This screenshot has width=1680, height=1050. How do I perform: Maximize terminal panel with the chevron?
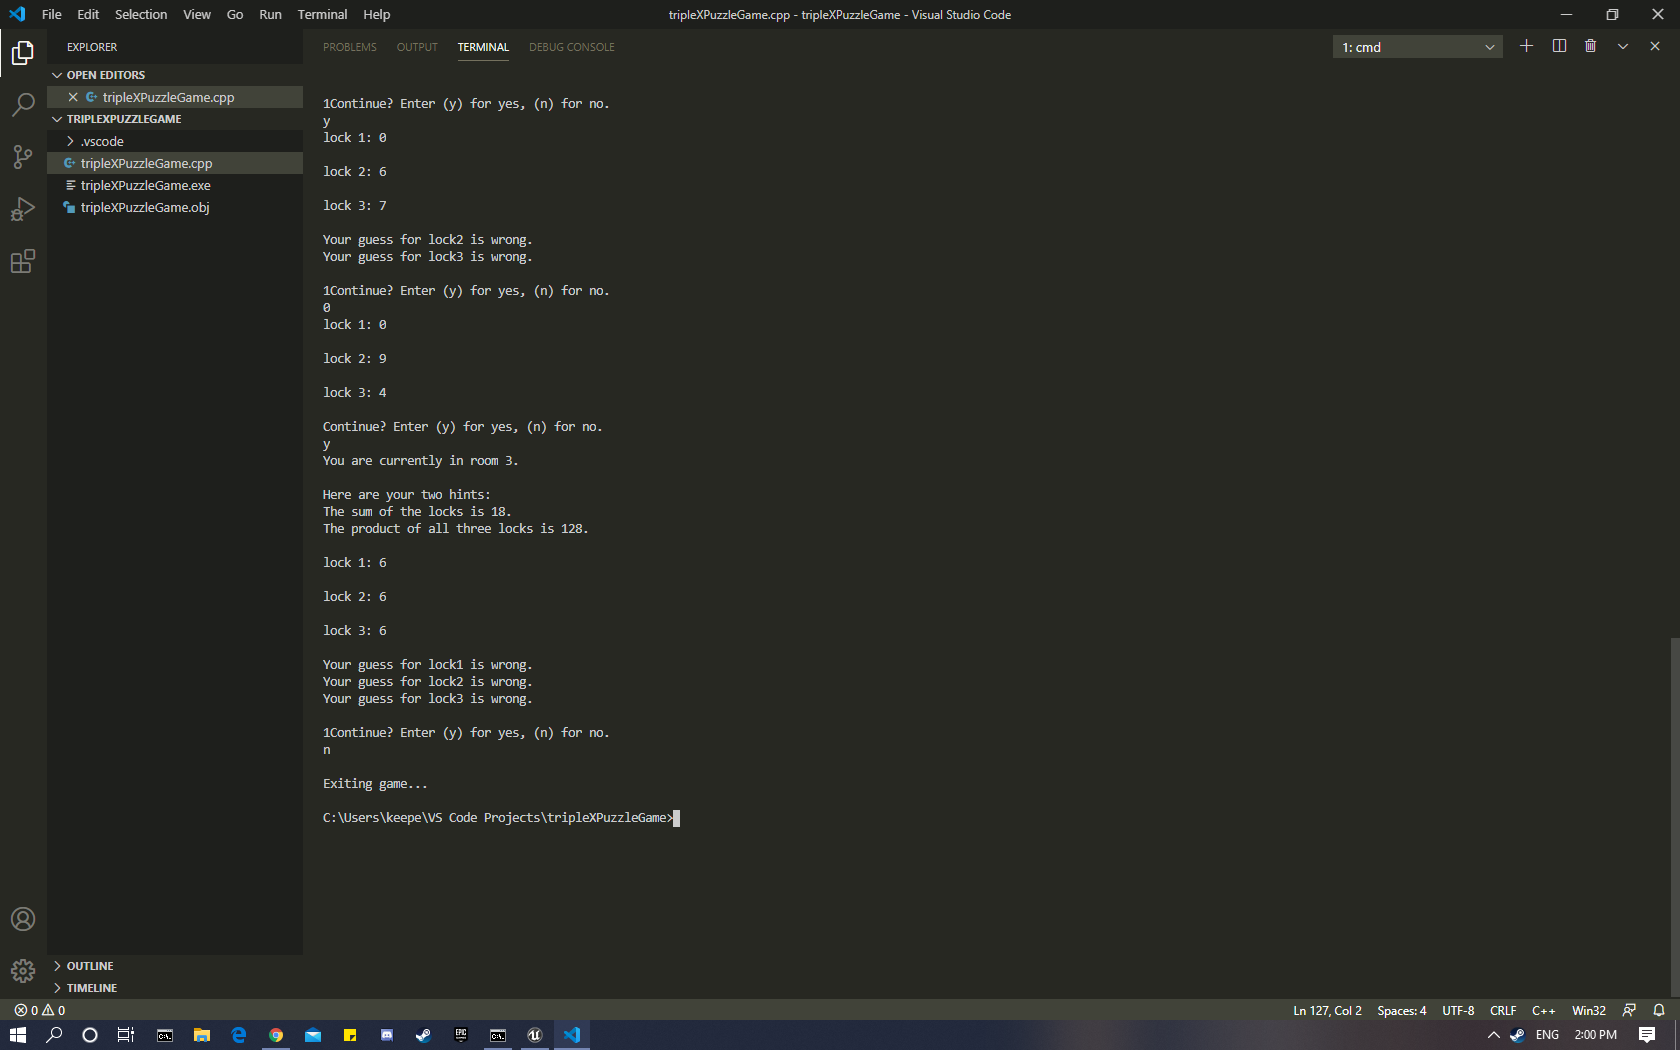[x=1623, y=46]
